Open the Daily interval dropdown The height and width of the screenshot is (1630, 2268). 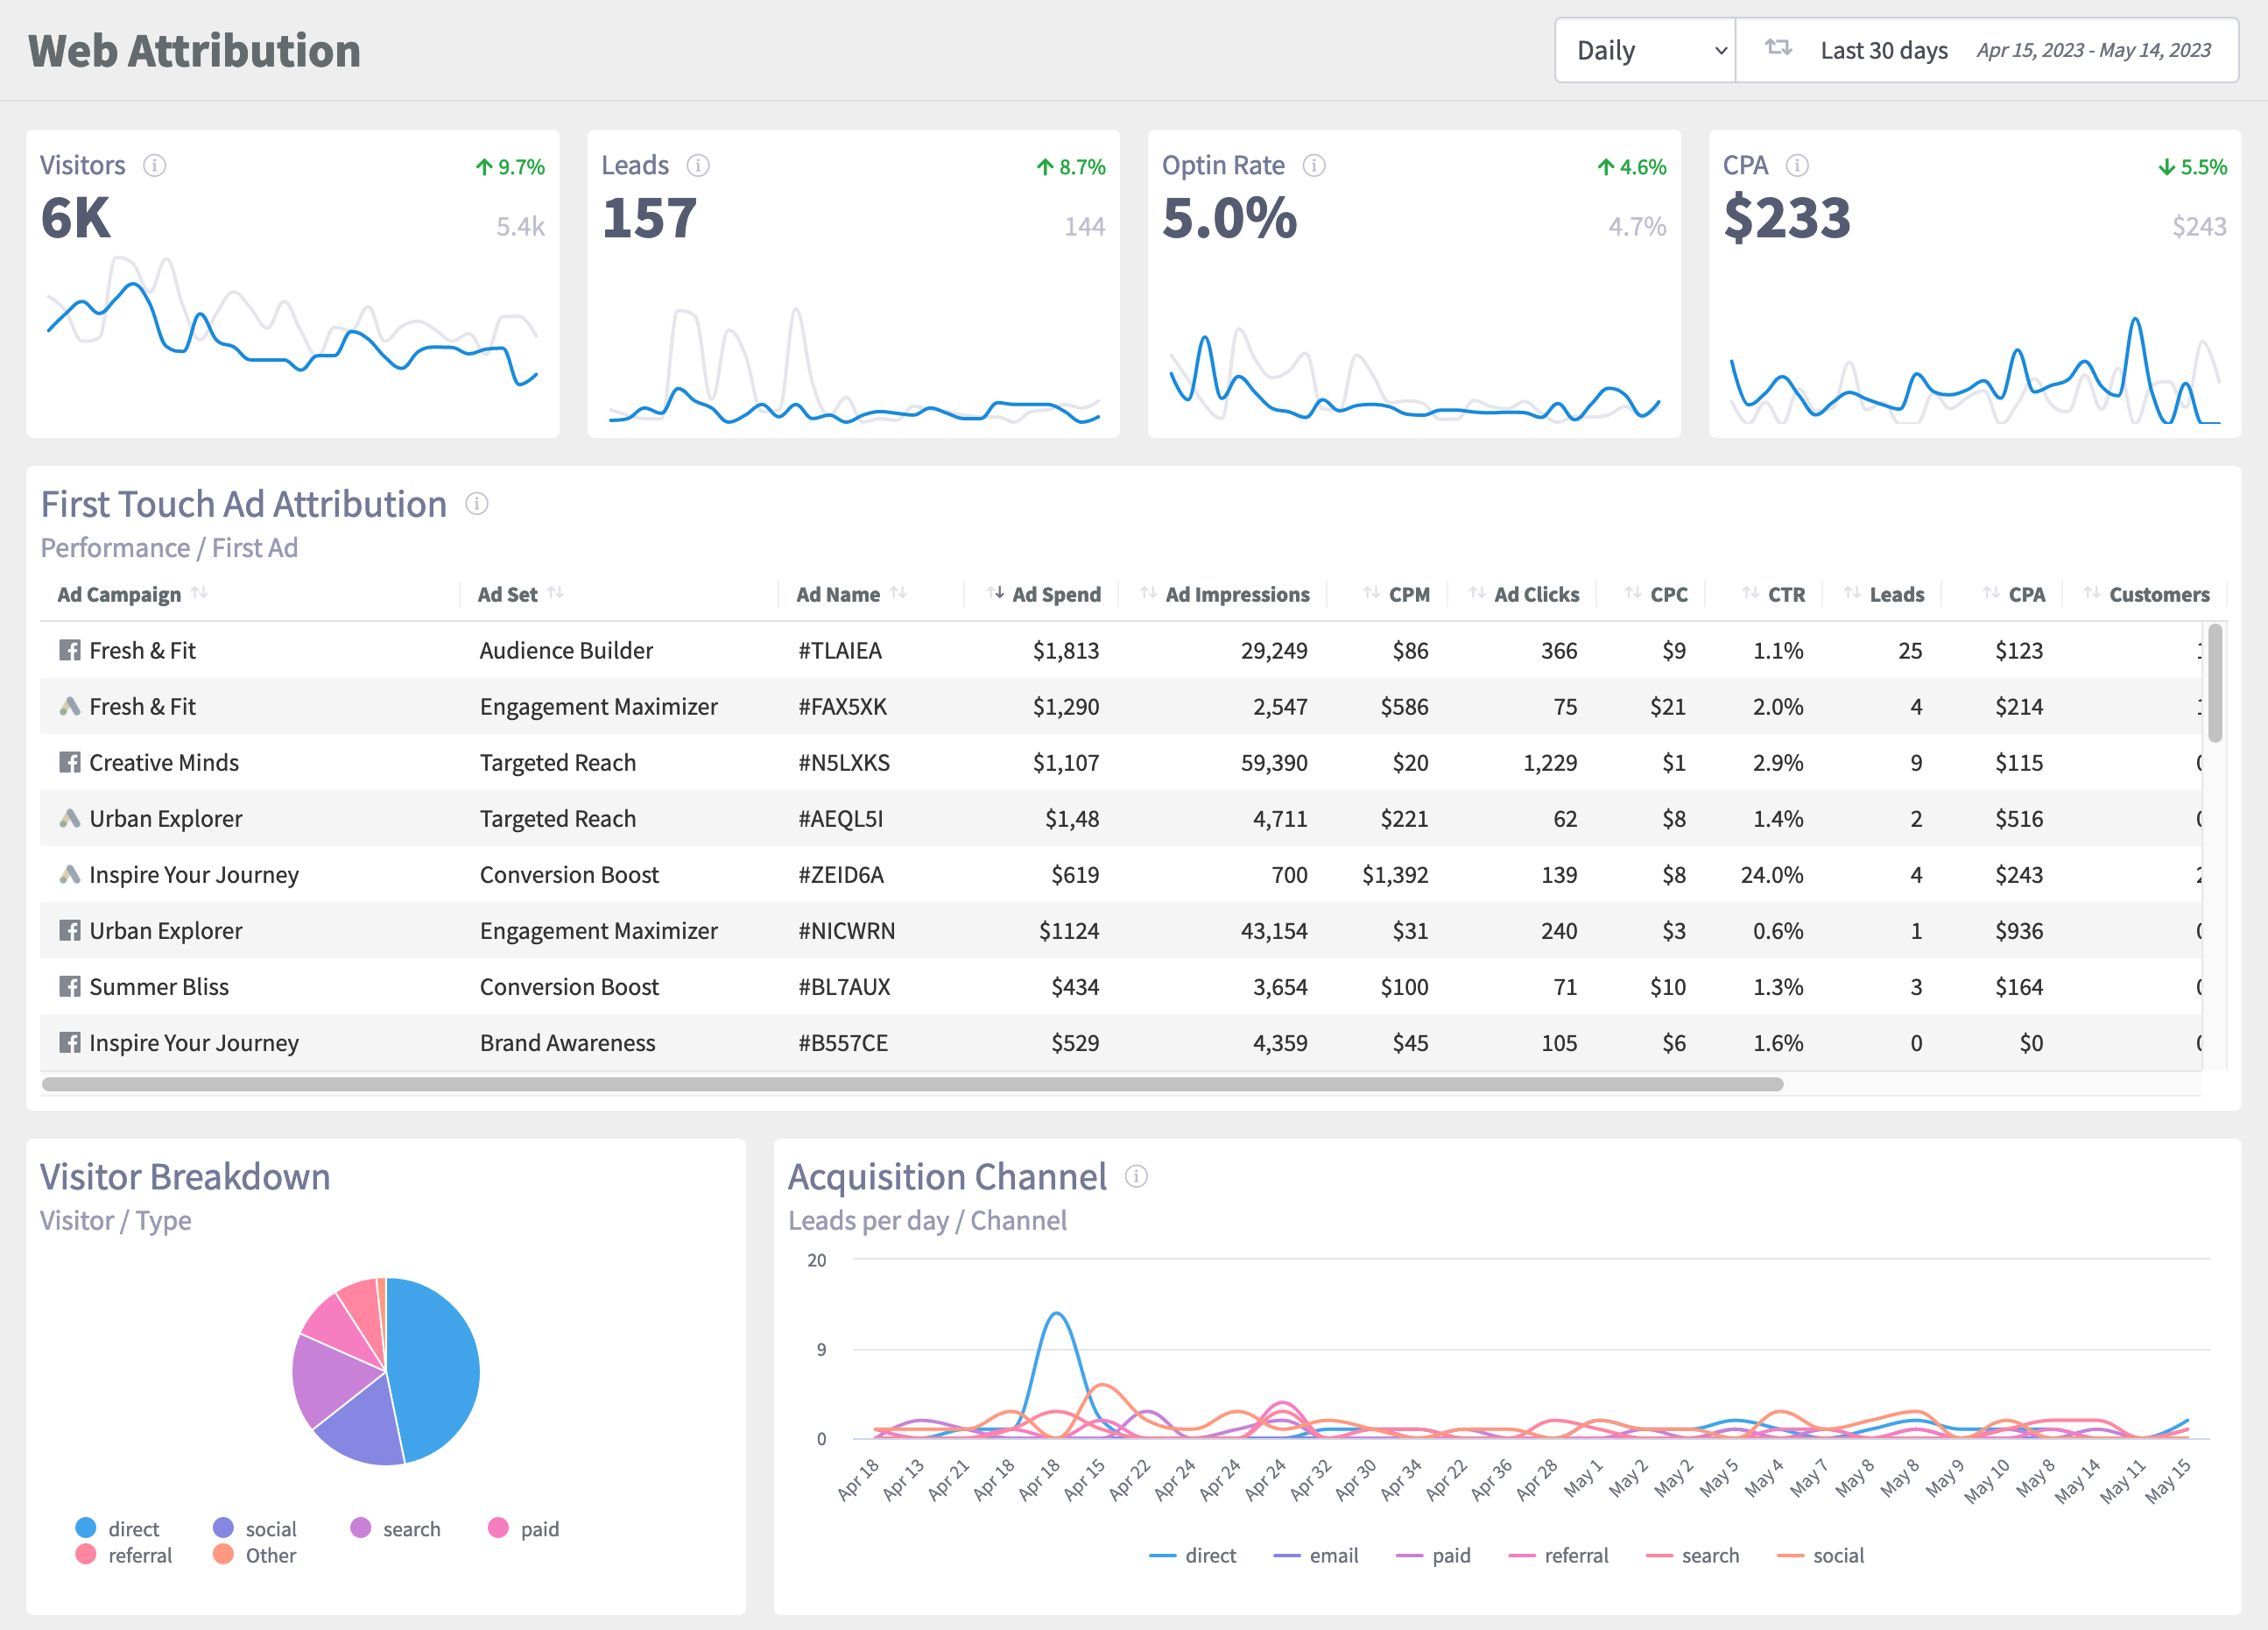click(1645, 50)
